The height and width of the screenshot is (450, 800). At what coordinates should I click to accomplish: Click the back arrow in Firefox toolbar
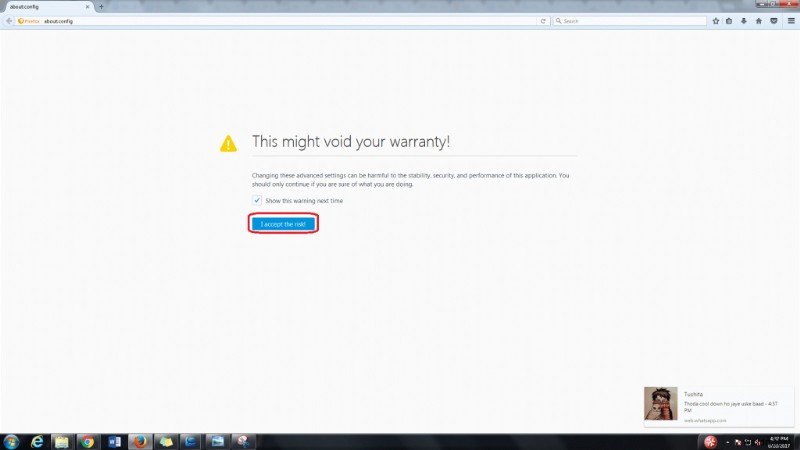pos(9,21)
